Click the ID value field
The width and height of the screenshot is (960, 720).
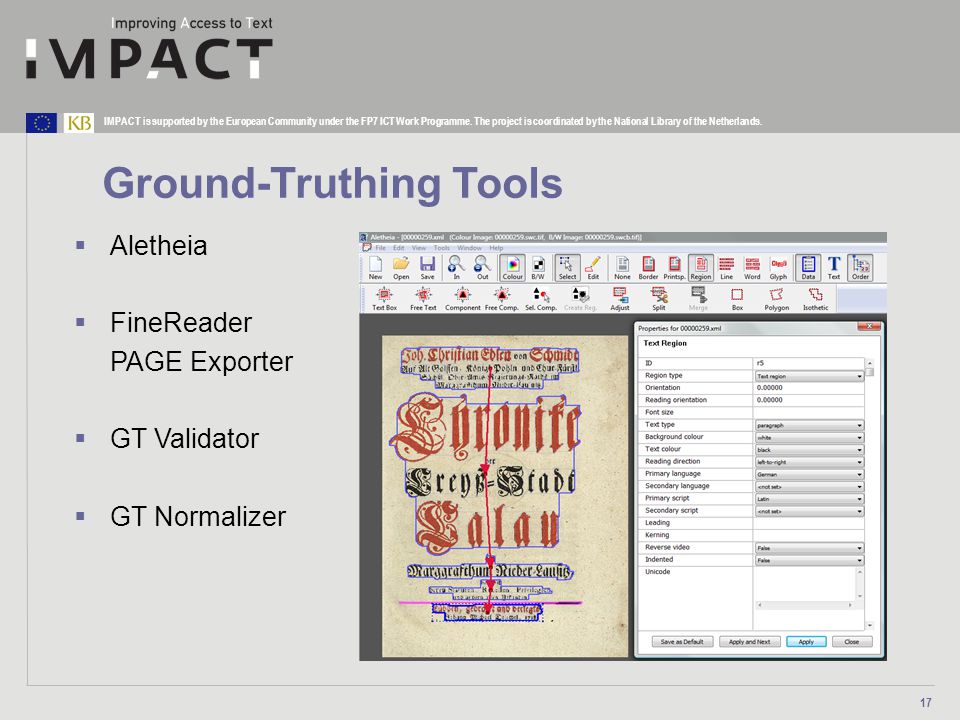808,363
